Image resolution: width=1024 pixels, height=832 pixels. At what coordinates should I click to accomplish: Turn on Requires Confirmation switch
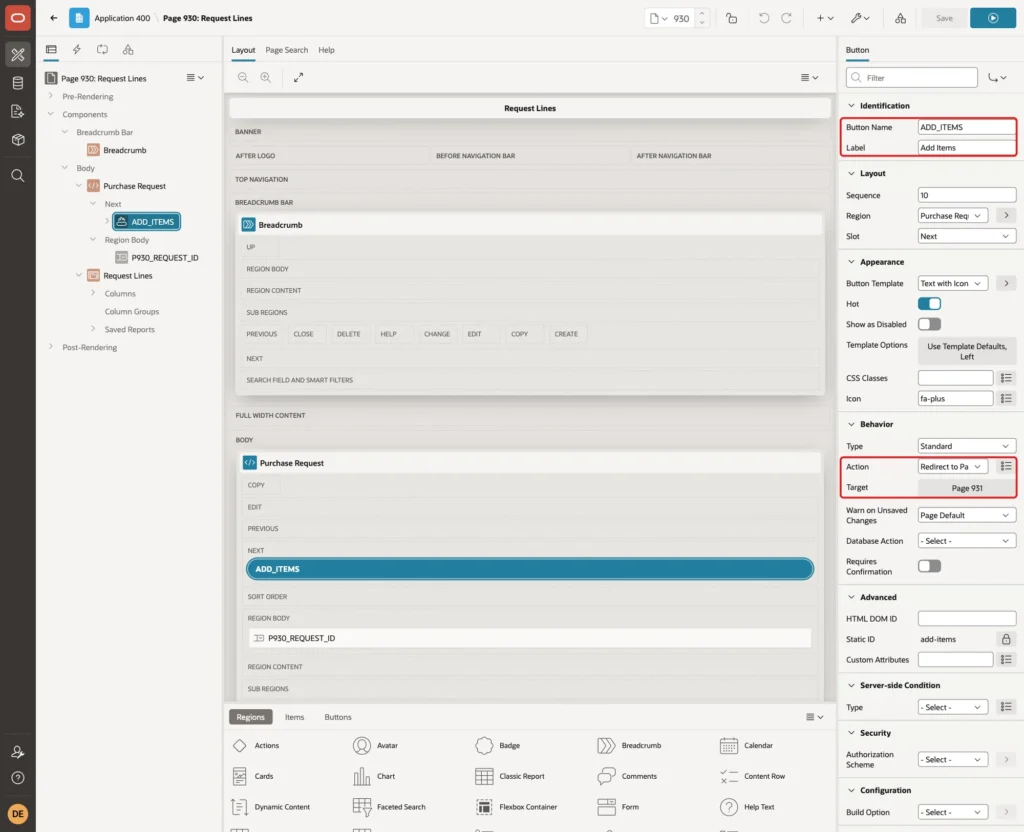tap(929, 566)
